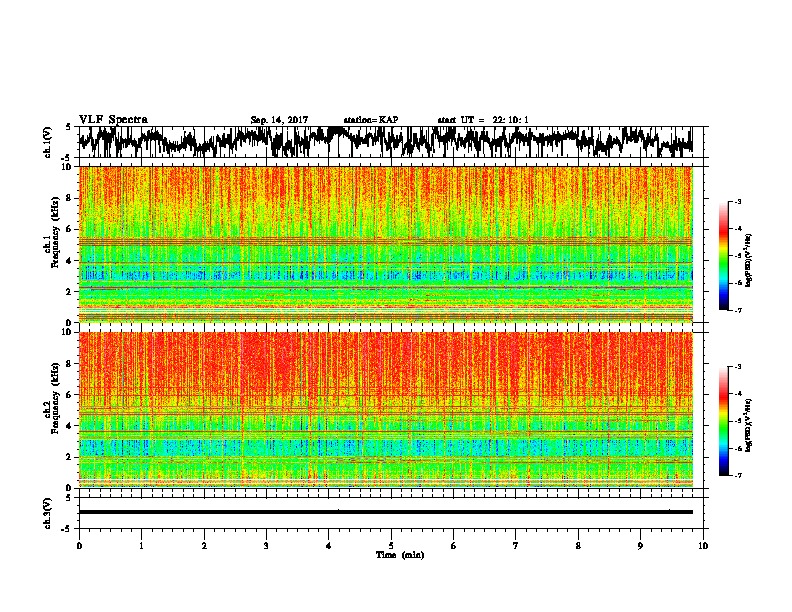Click time axis tick label '3'
This screenshot has width=792, height=612.
(266, 546)
